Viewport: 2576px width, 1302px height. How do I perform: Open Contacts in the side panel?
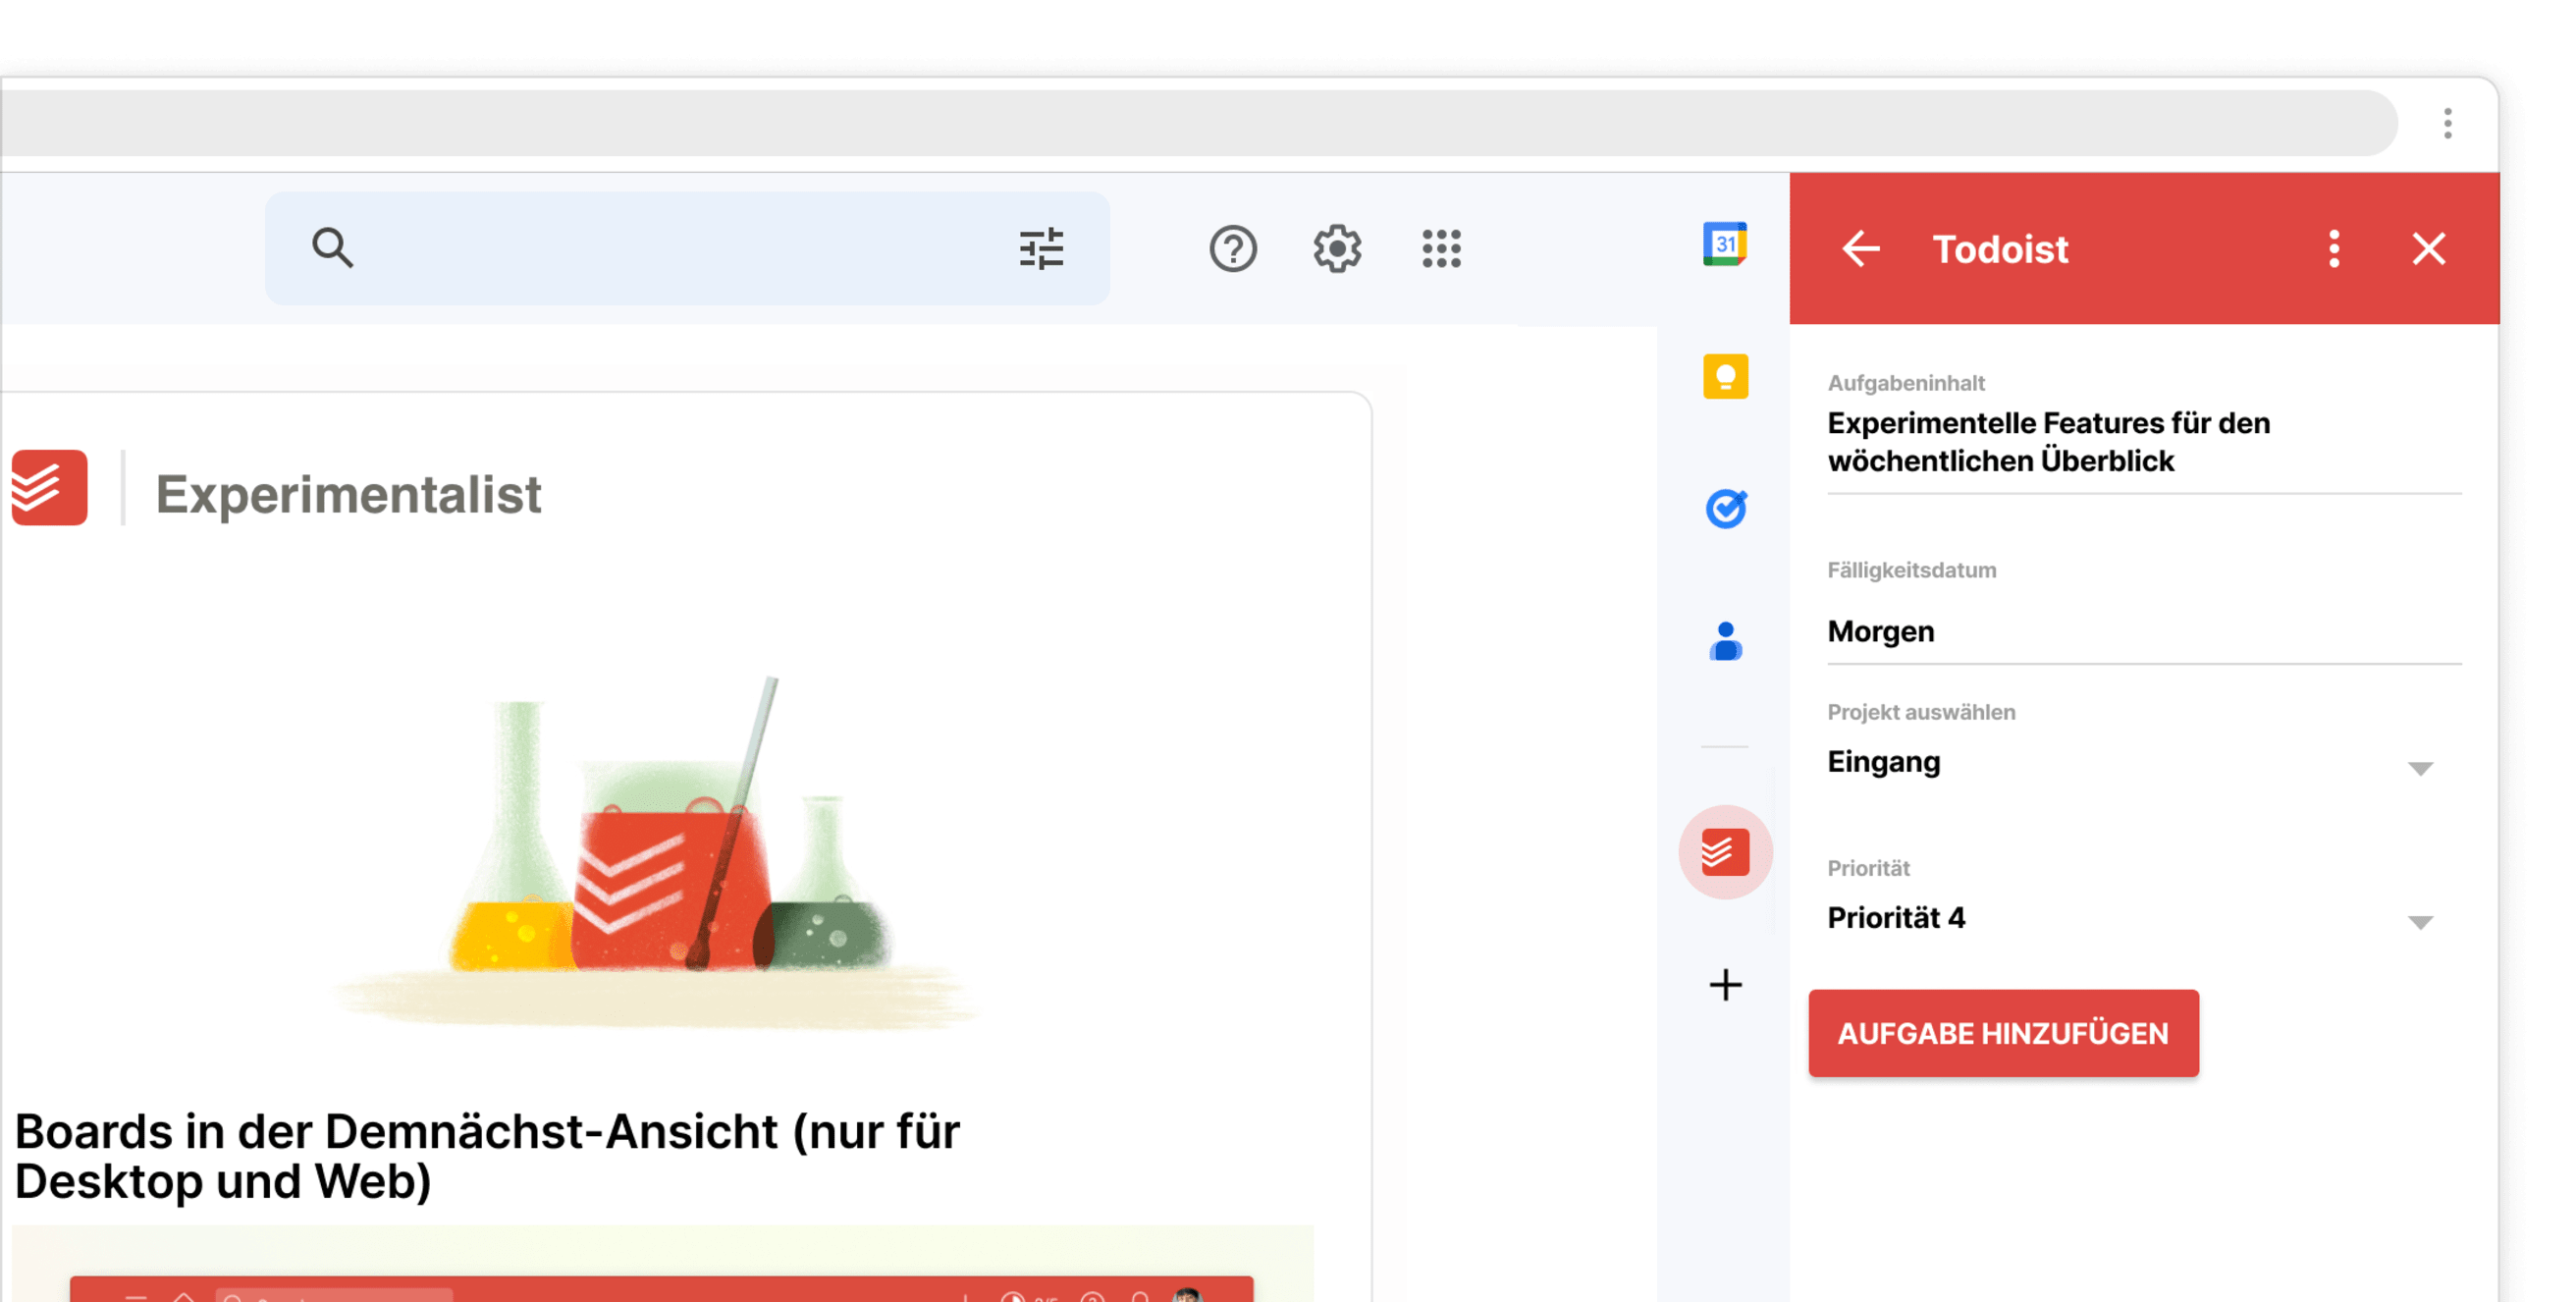tap(1725, 641)
